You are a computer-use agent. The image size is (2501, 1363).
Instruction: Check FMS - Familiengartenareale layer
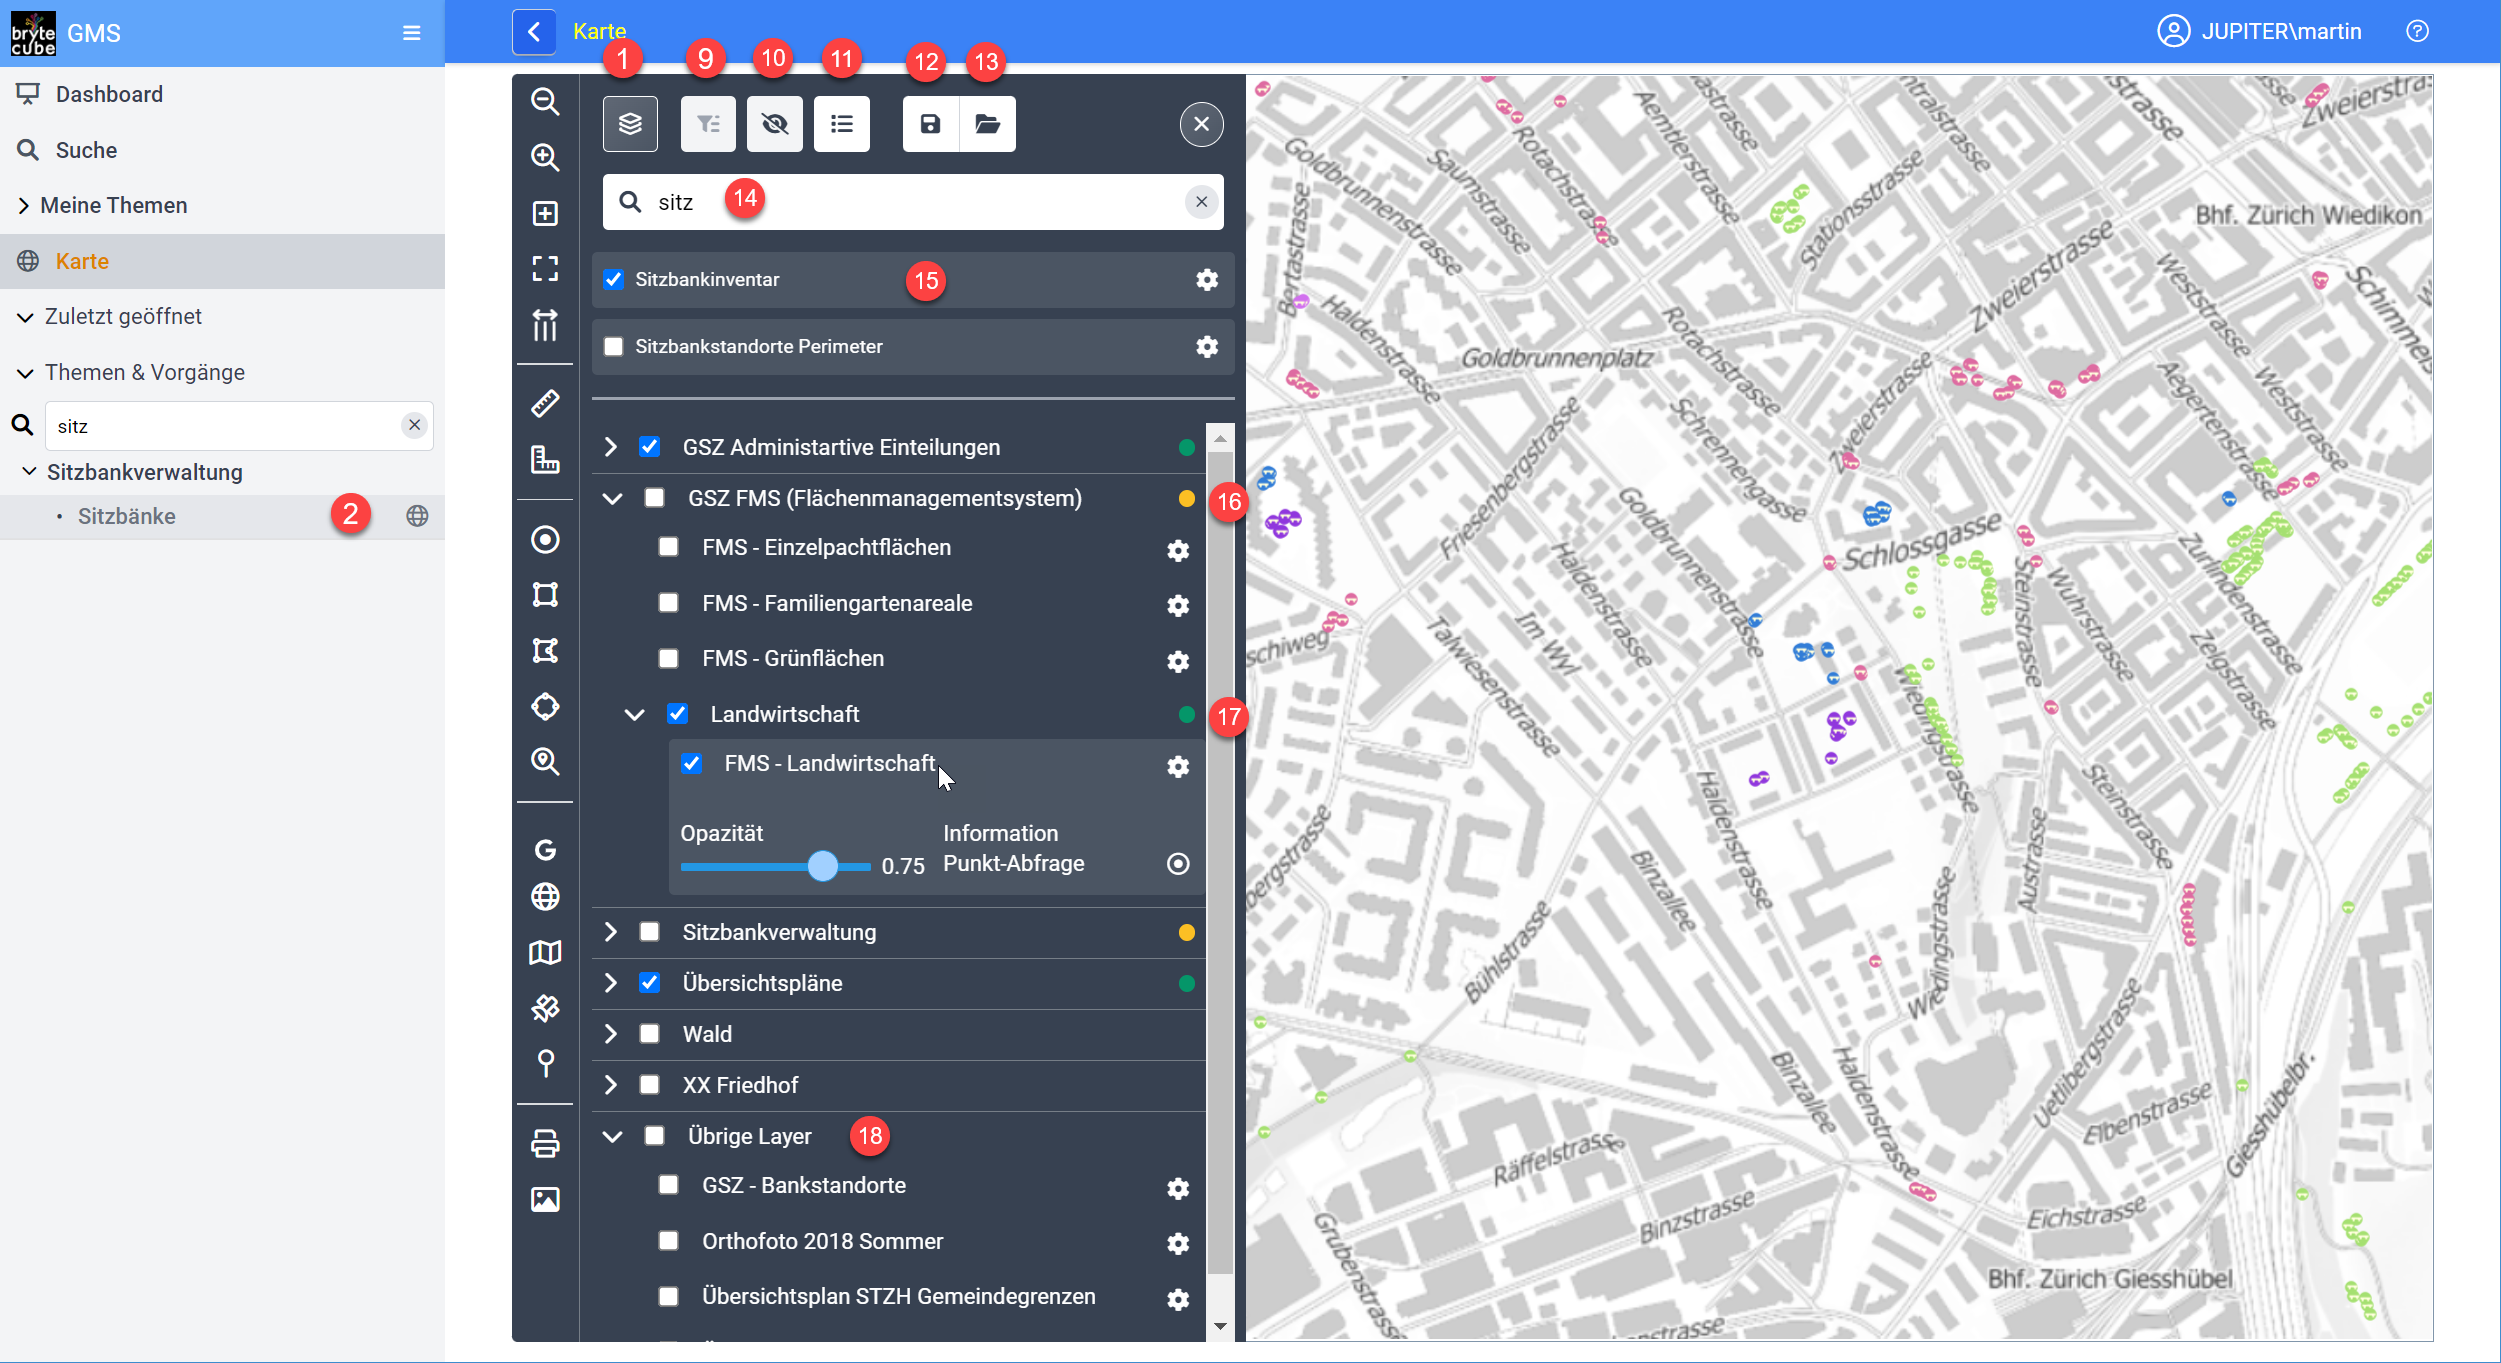click(x=669, y=603)
